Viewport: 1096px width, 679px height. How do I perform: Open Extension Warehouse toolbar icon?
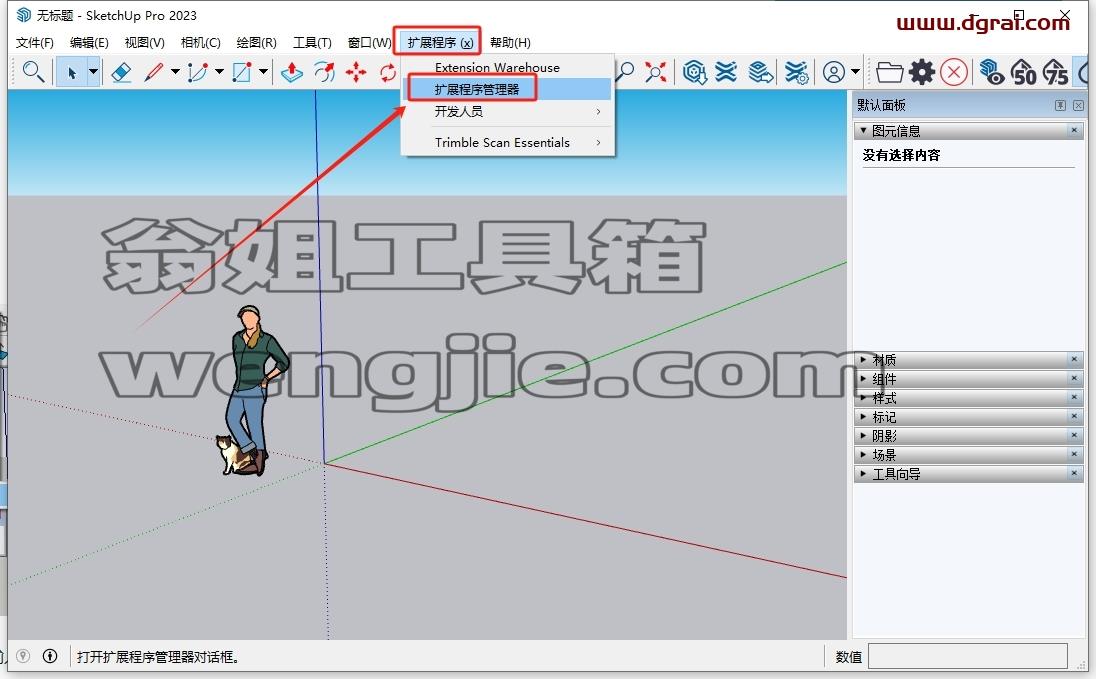tap(726, 72)
